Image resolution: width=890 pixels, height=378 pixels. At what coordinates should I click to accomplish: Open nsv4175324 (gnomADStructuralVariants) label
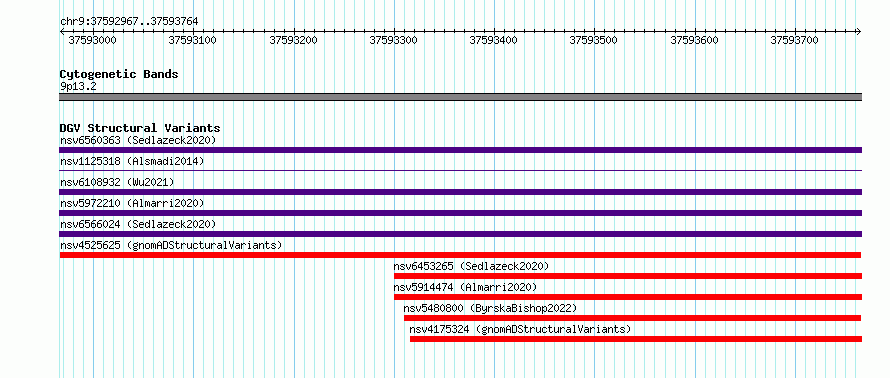tap(520, 329)
